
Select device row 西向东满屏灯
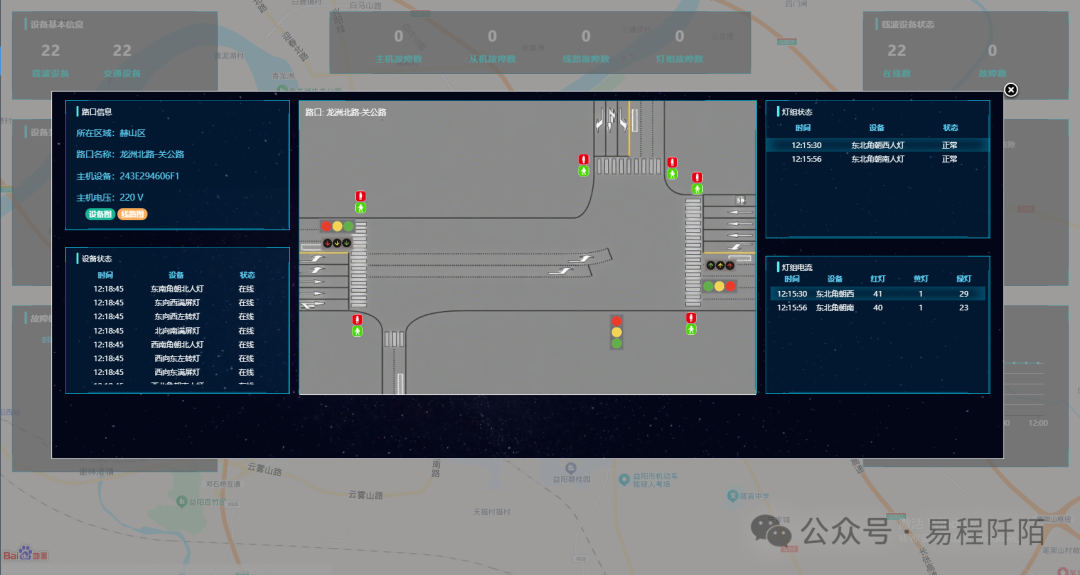(177, 373)
